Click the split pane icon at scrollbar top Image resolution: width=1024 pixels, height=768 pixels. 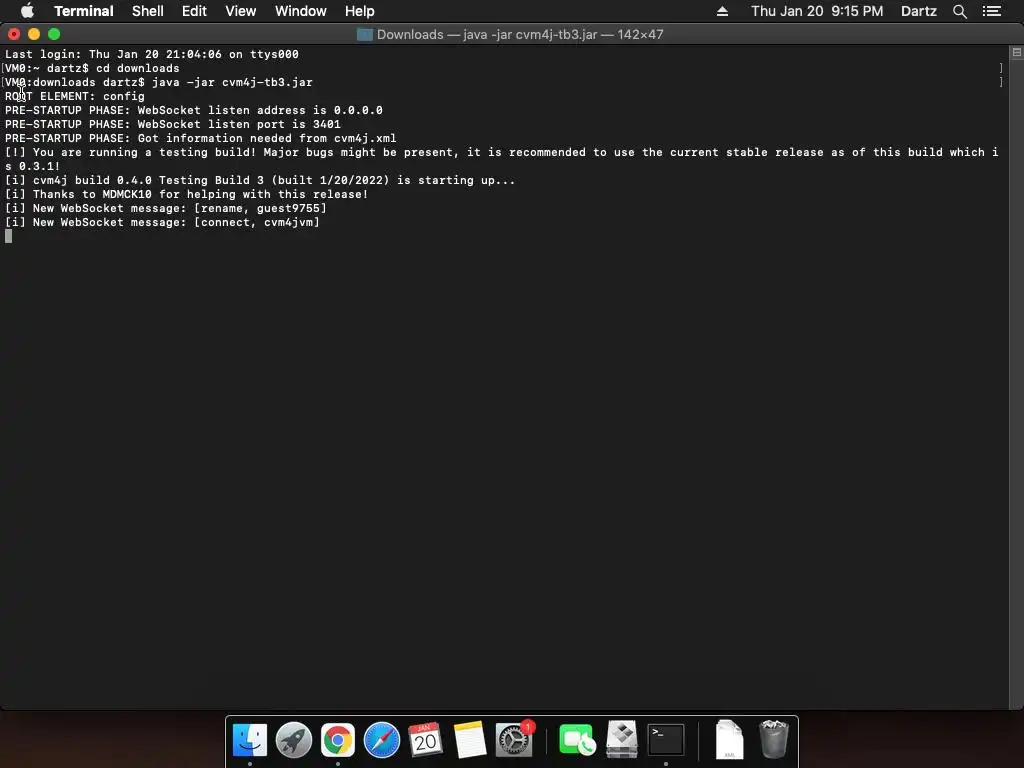[1016, 52]
